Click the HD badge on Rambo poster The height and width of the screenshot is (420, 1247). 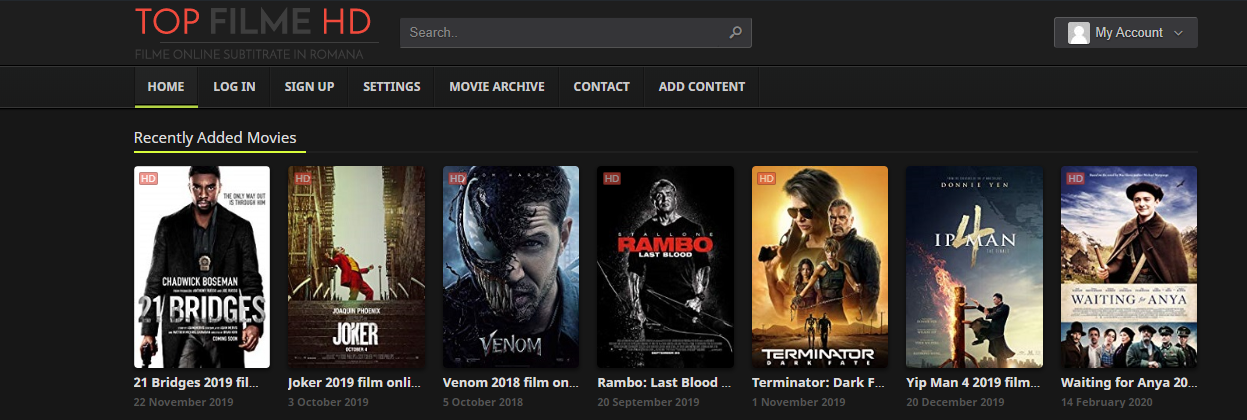[x=610, y=178]
